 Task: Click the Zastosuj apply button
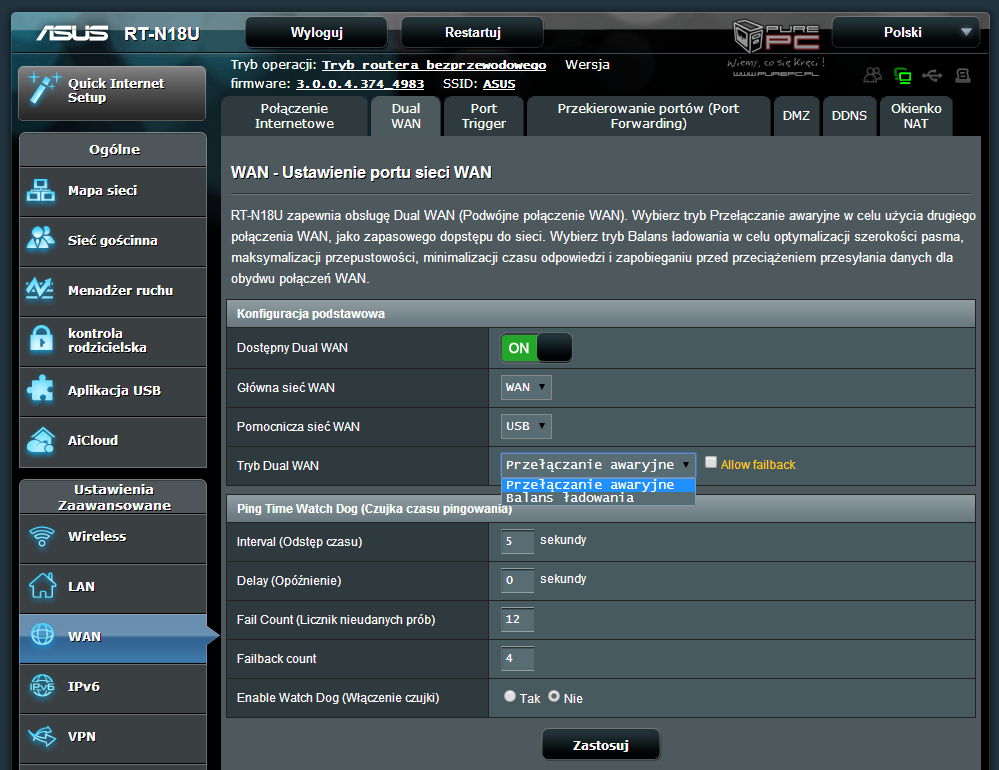[601, 745]
